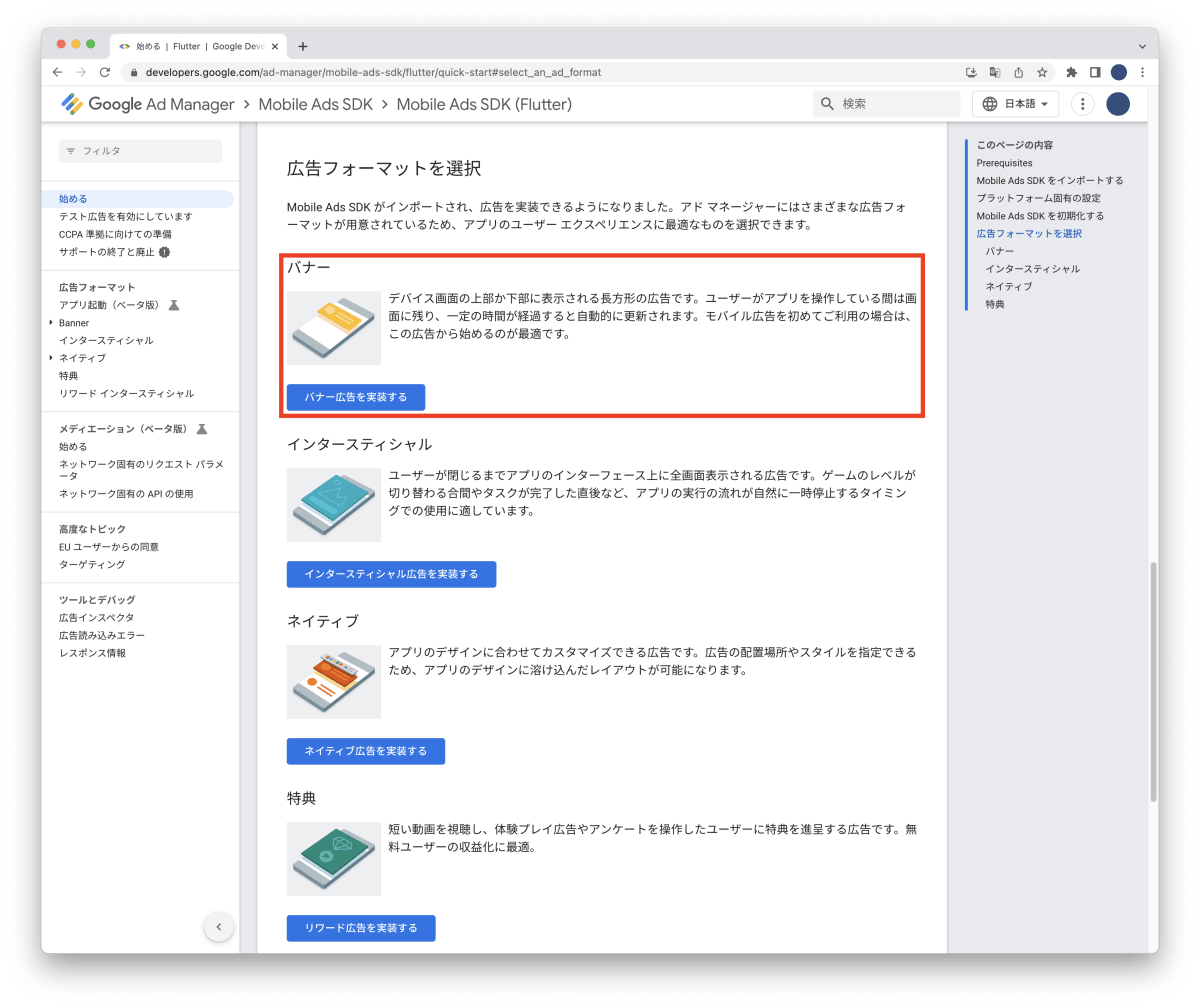
Task: Bookmark the page with the star icon
Action: point(1042,72)
